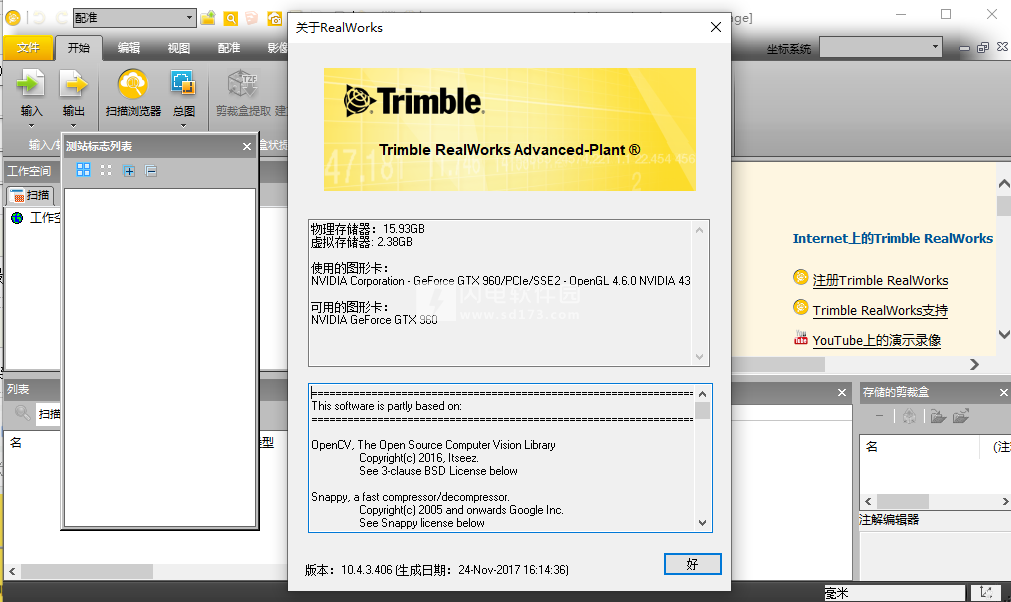Expand the arrow under 输入
Screen dimensions: 1011x602
click(31, 126)
